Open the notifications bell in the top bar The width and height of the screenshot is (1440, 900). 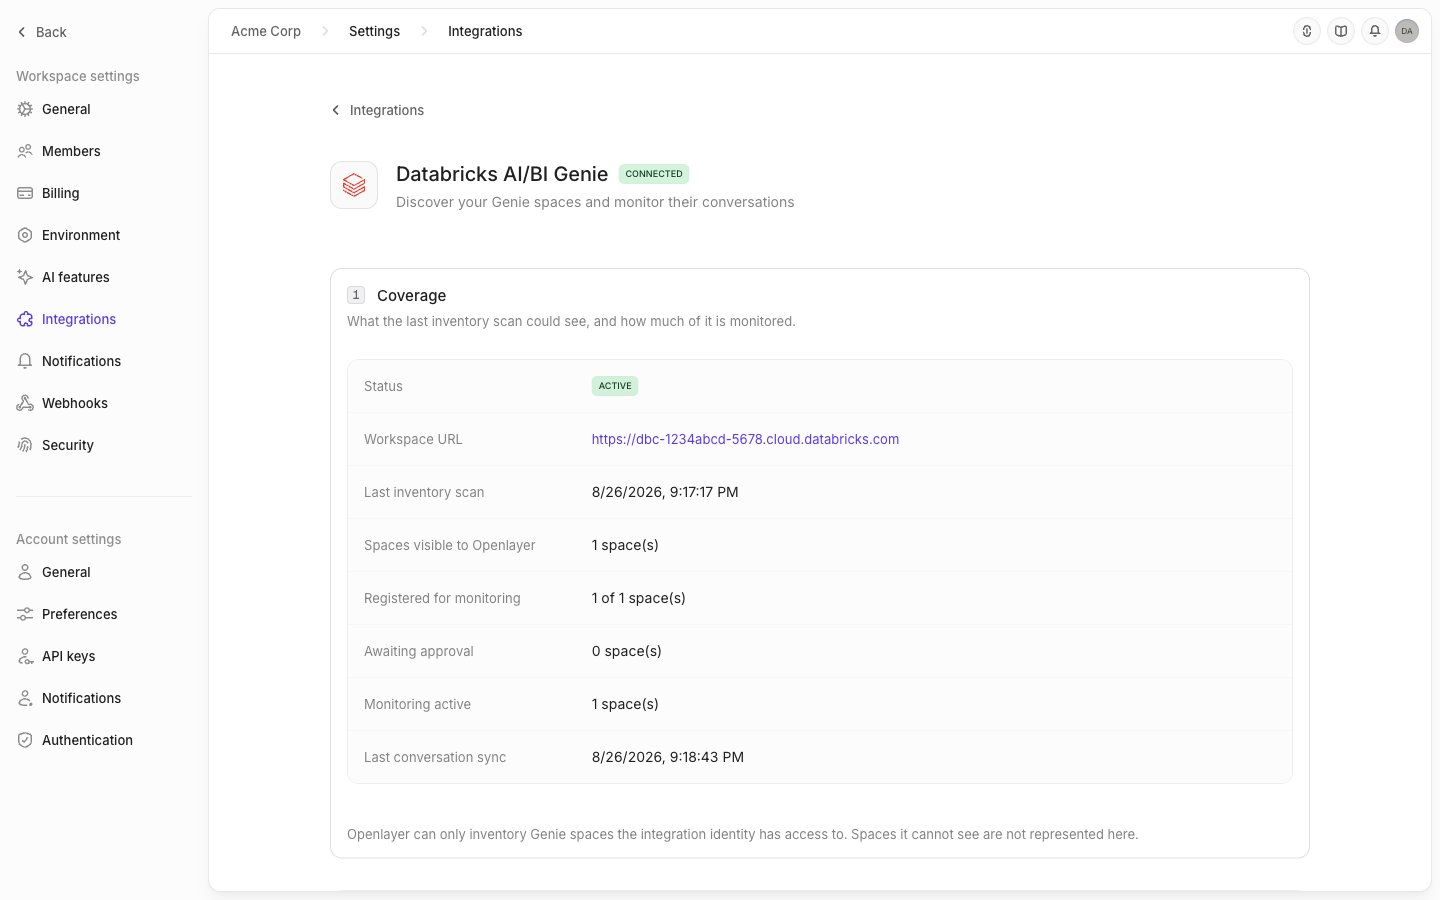tap(1375, 31)
